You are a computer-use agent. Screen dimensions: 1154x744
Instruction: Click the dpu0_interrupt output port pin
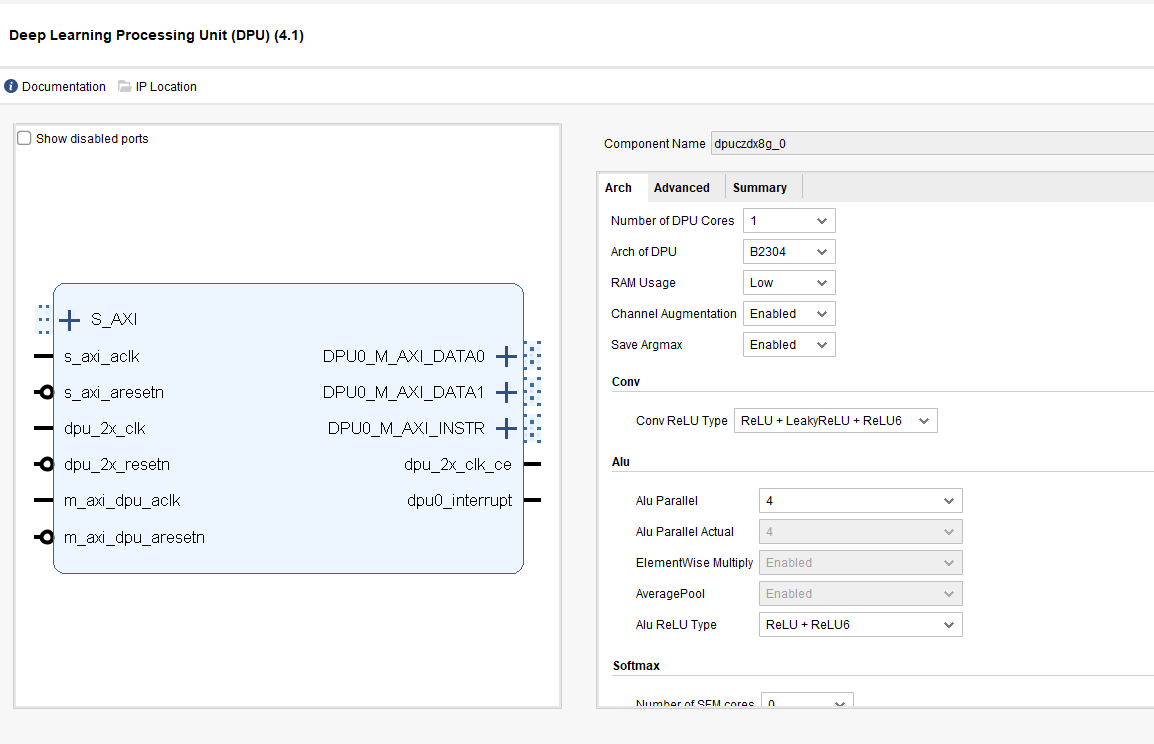(x=532, y=500)
